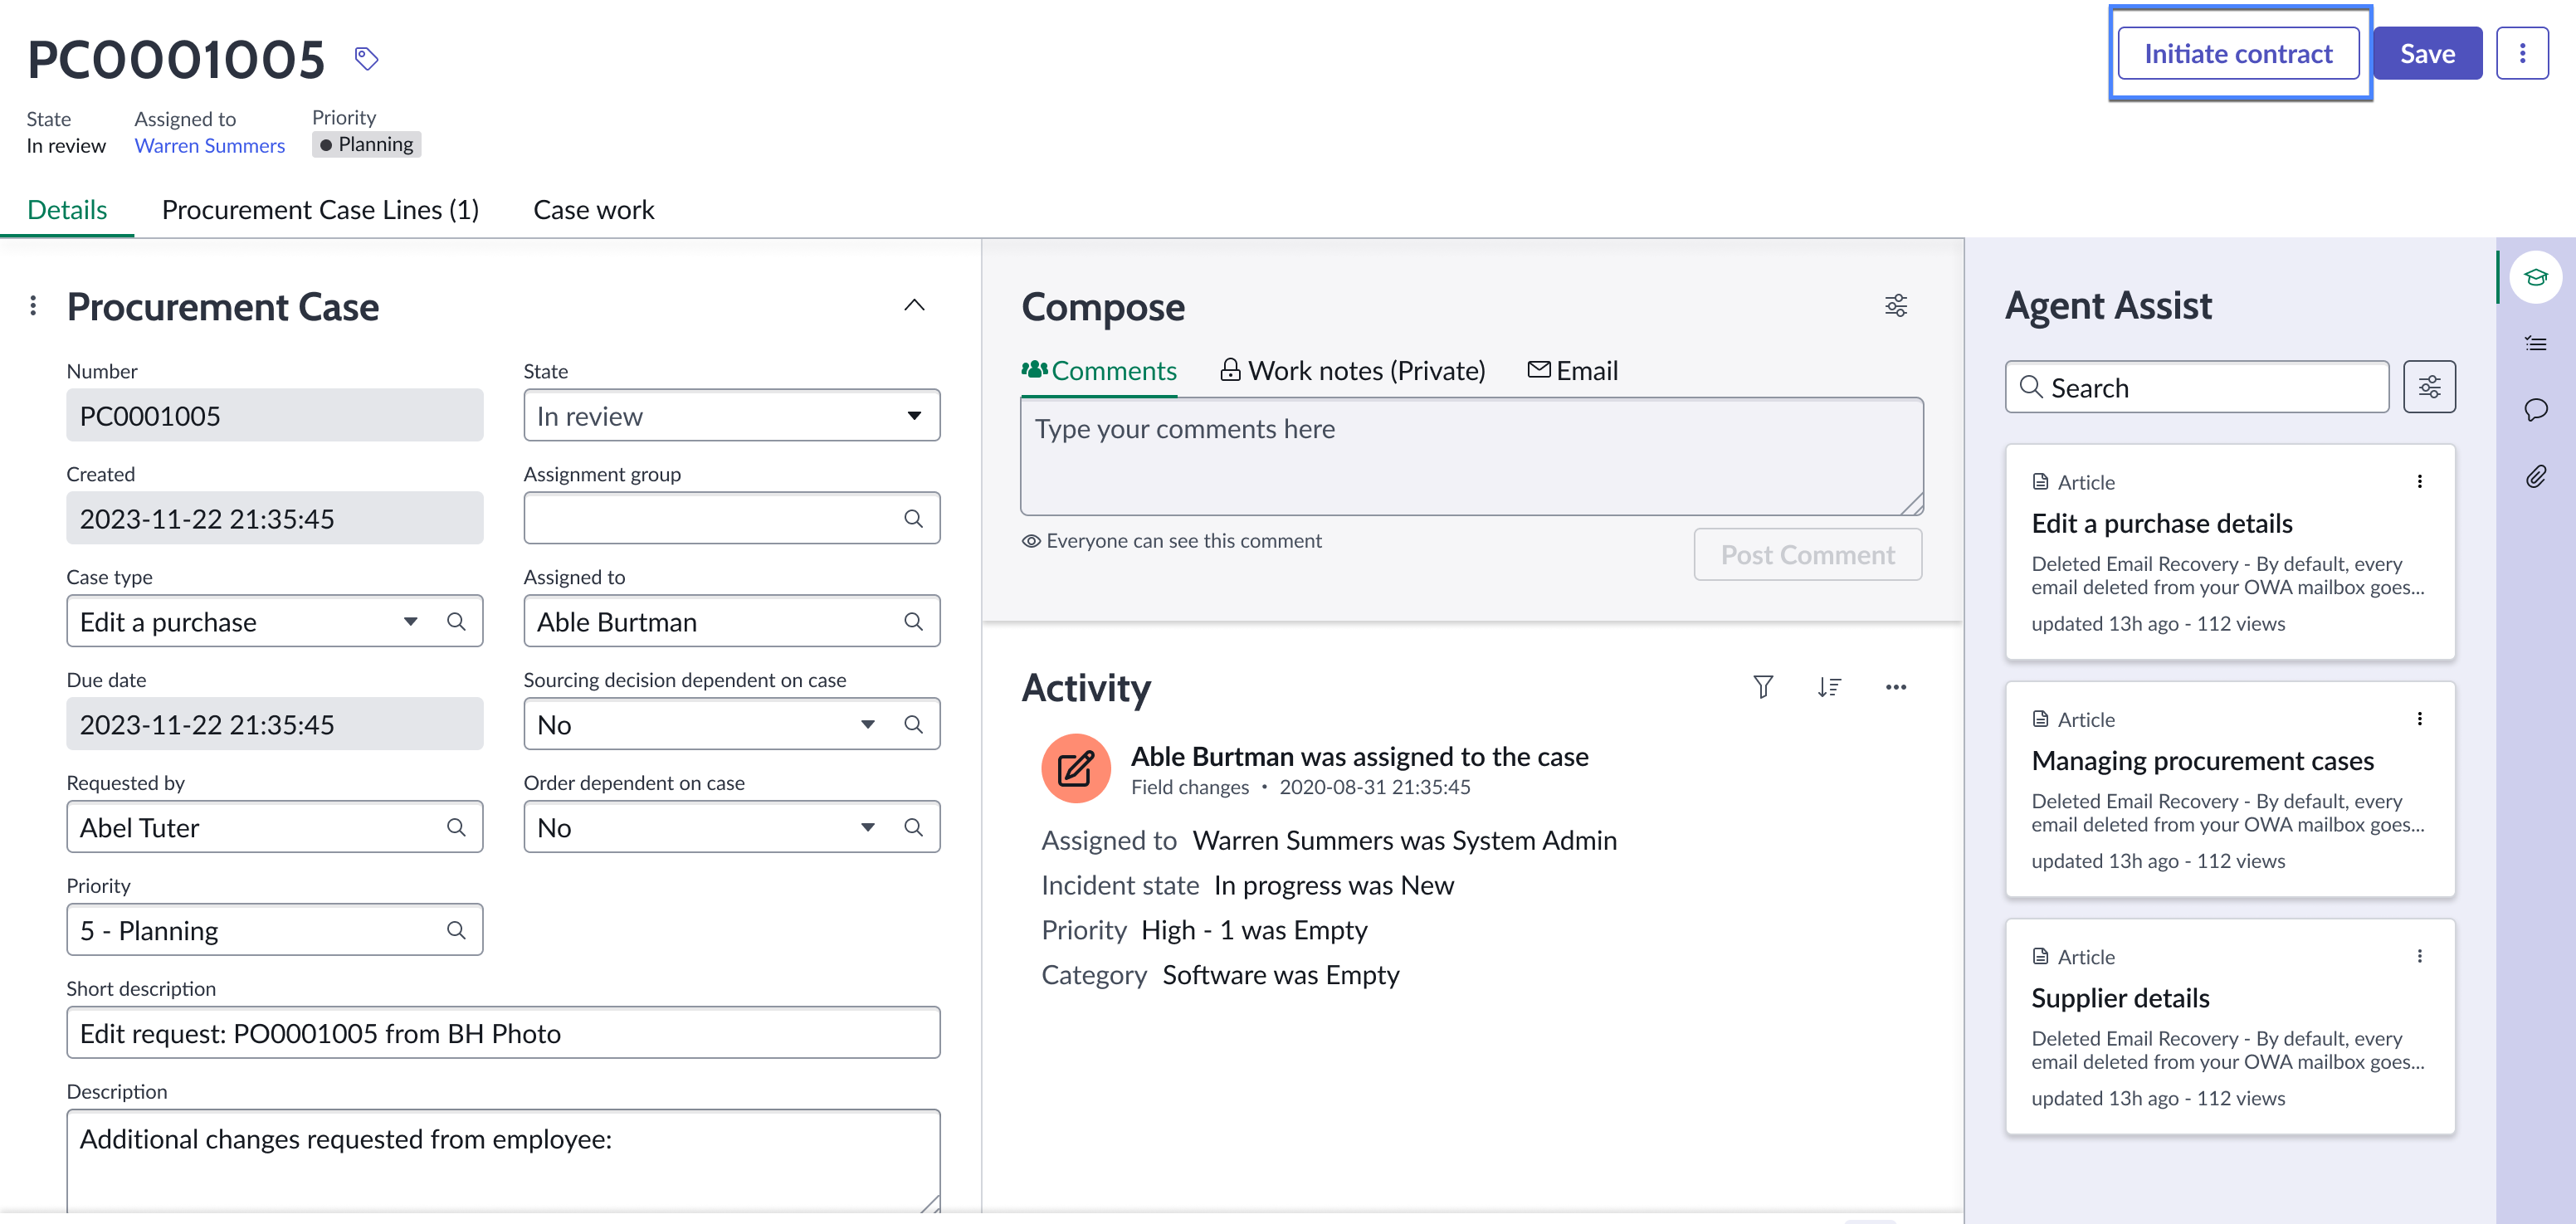Open the Procurement Case Lines (1) tab

(320, 209)
